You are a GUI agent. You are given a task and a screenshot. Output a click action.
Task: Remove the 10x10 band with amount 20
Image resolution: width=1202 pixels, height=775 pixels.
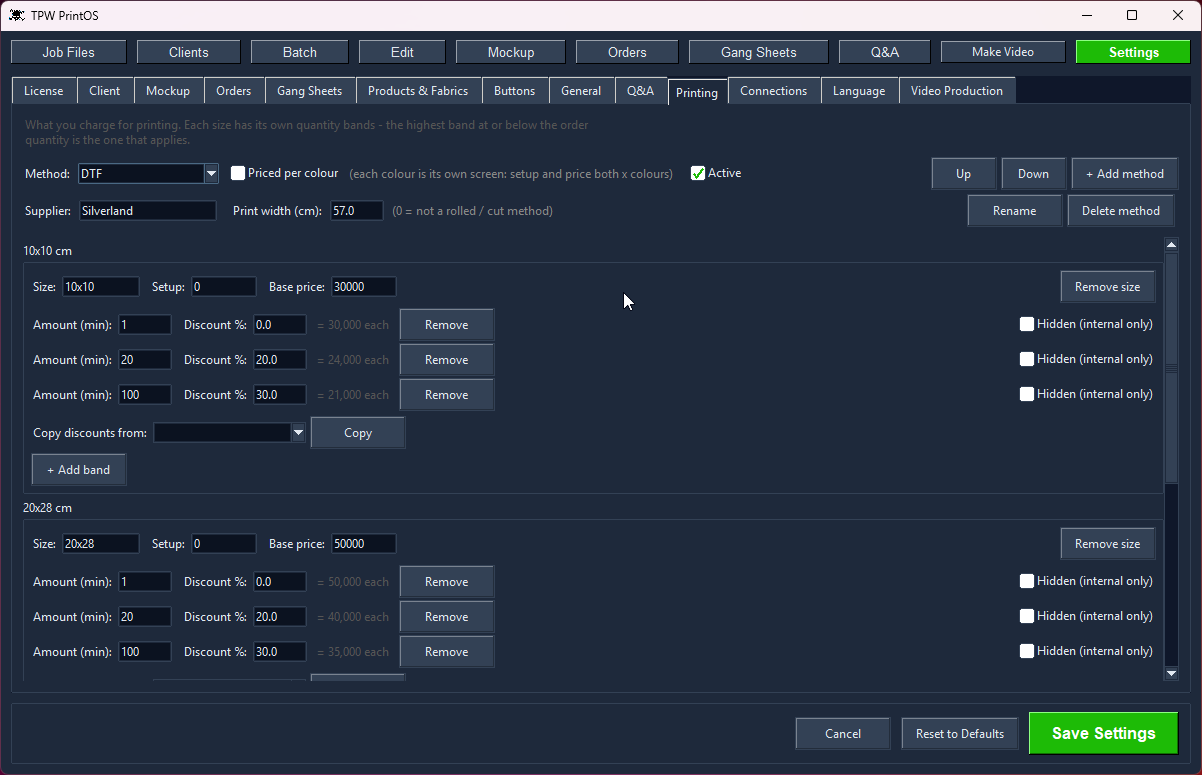(x=447, y=360)
